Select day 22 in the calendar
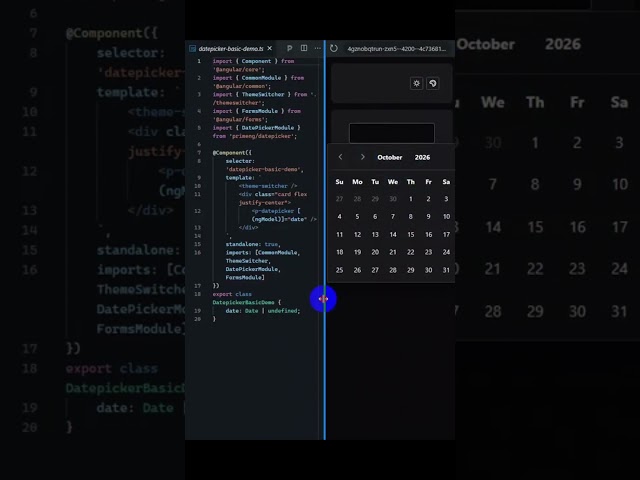 [411, 252]
